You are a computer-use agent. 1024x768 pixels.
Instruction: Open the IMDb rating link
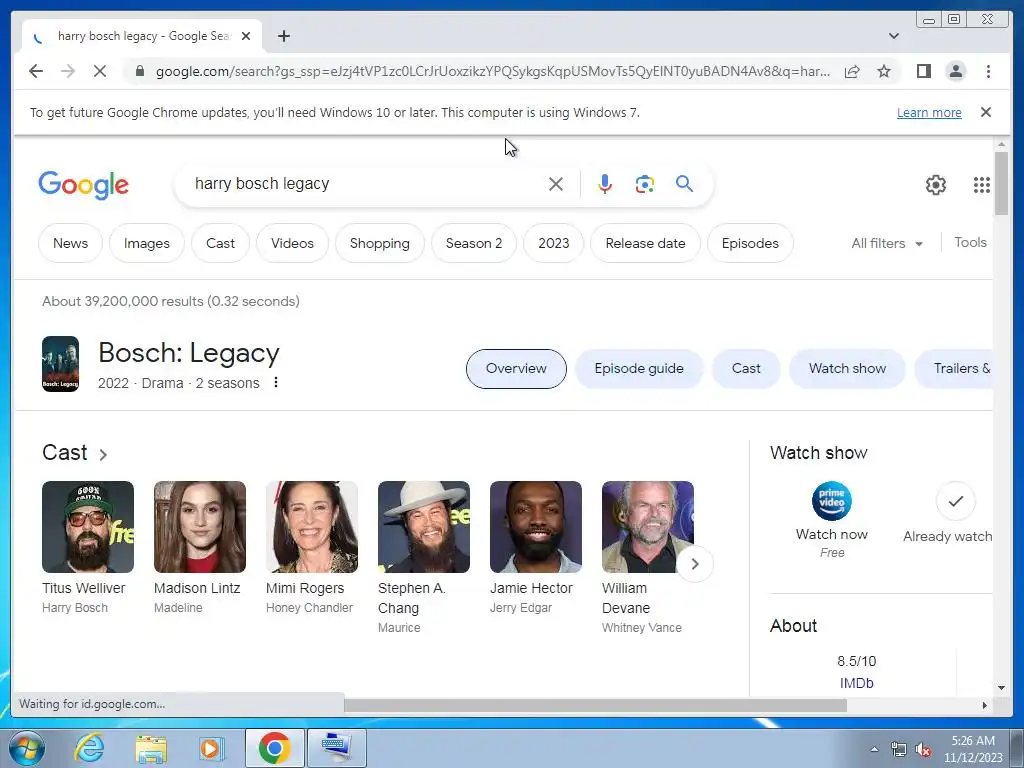[856, 683]
